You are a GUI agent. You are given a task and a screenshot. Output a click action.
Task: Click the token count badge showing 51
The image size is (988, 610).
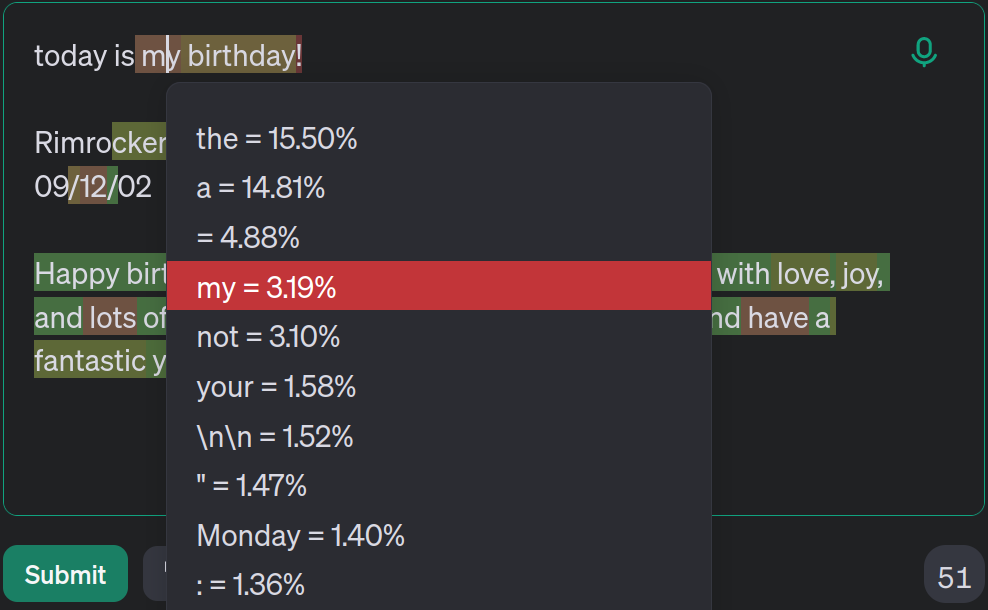pyautogui.click(x=953, y=577)
